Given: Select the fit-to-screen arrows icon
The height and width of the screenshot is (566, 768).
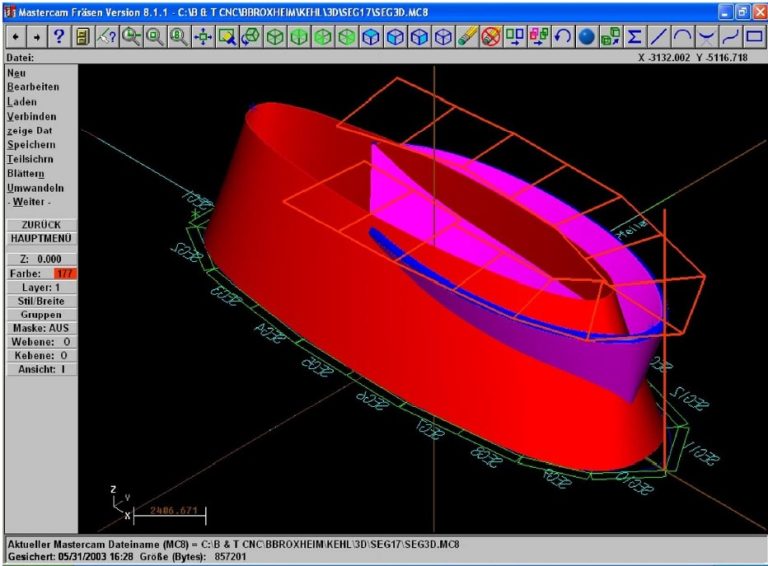Looking at the screenshot, I should pos(203,36).
